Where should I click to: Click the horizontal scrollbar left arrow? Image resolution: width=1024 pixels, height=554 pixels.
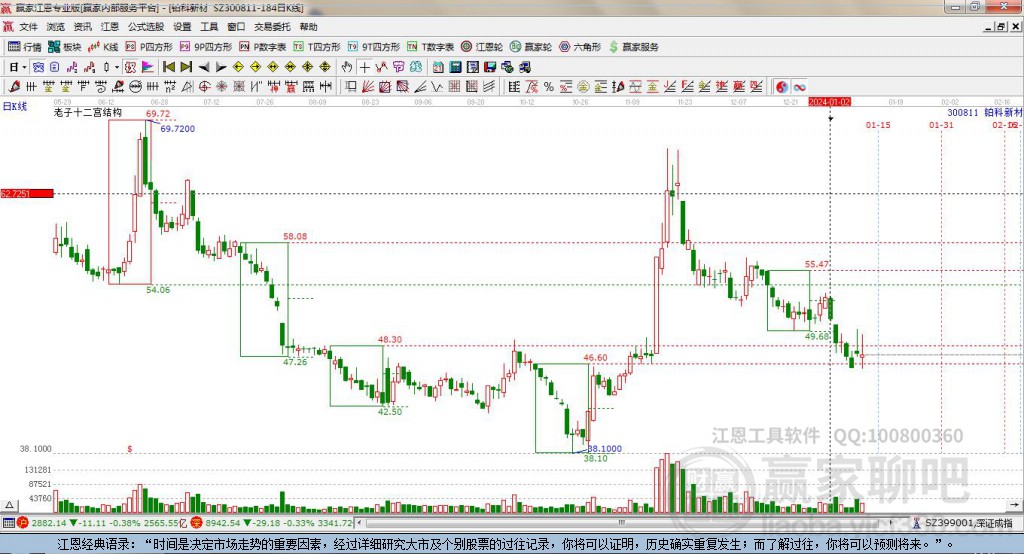[360, 523]
